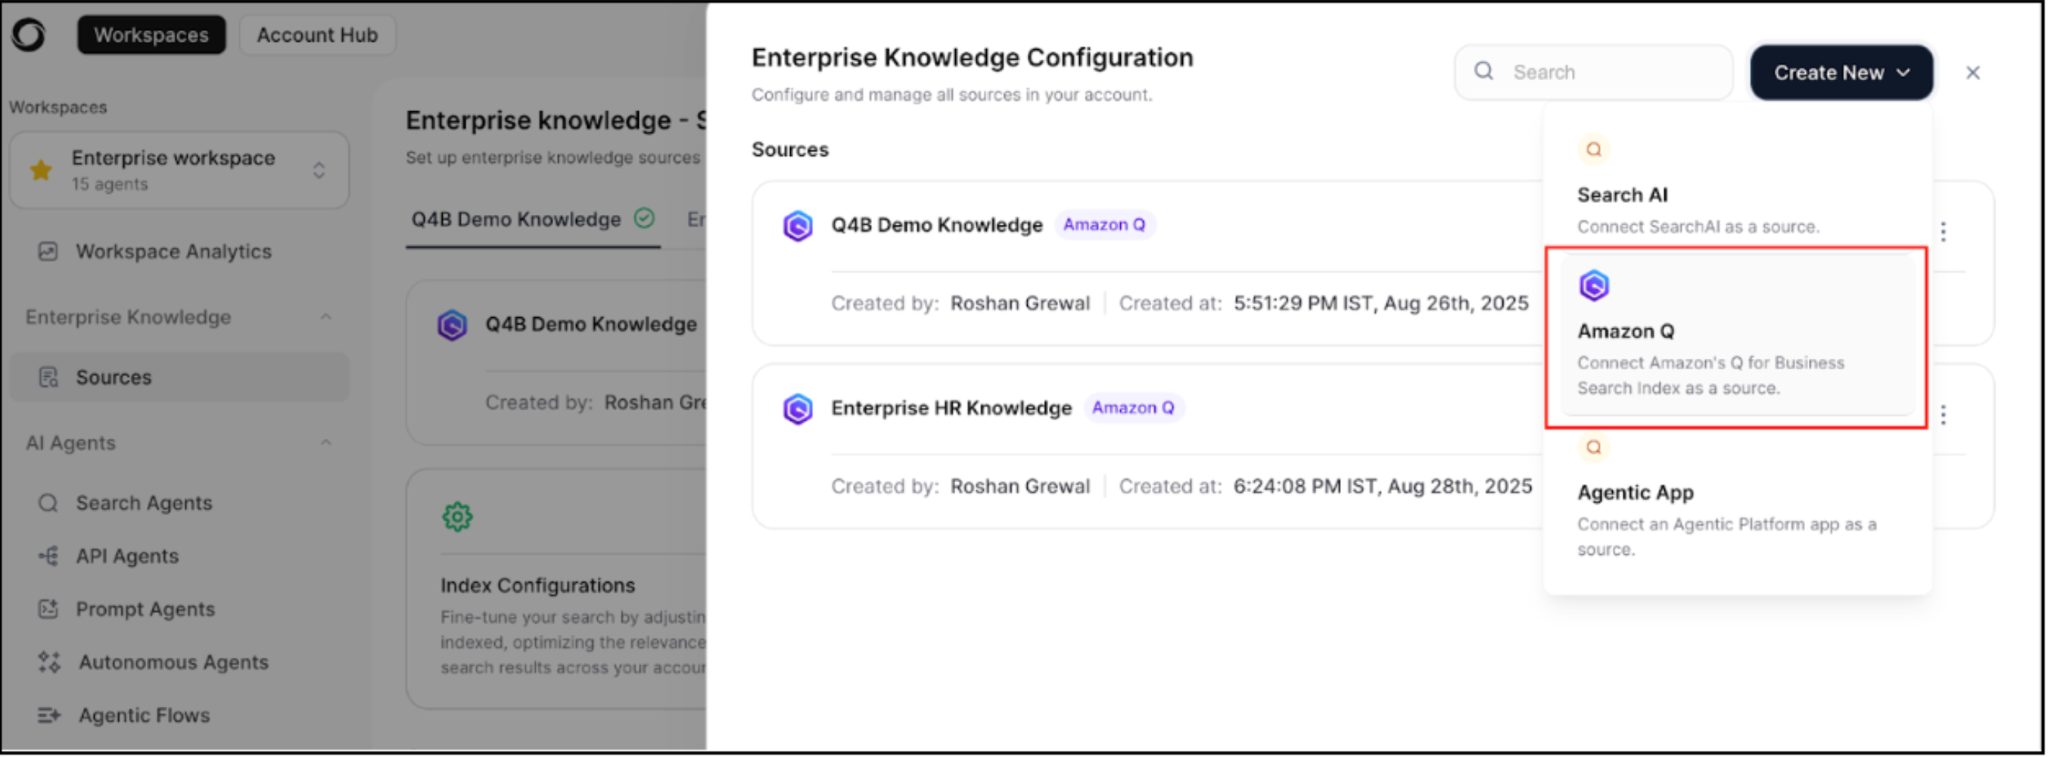Click the app logo in top-left corner
The image size is (2048, 757).
pos(29,35)
